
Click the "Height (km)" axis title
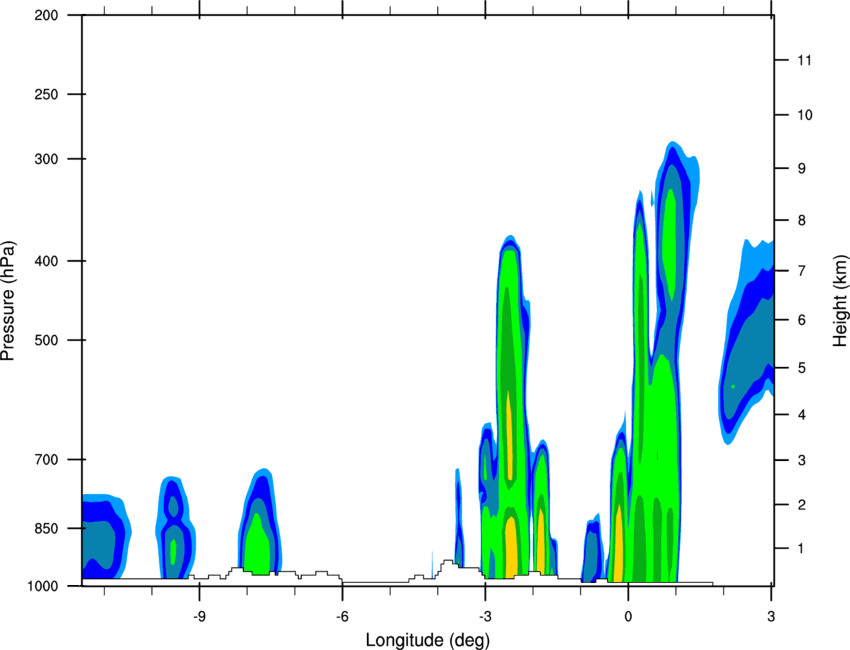pyautogui.click(x=840, y=300)
